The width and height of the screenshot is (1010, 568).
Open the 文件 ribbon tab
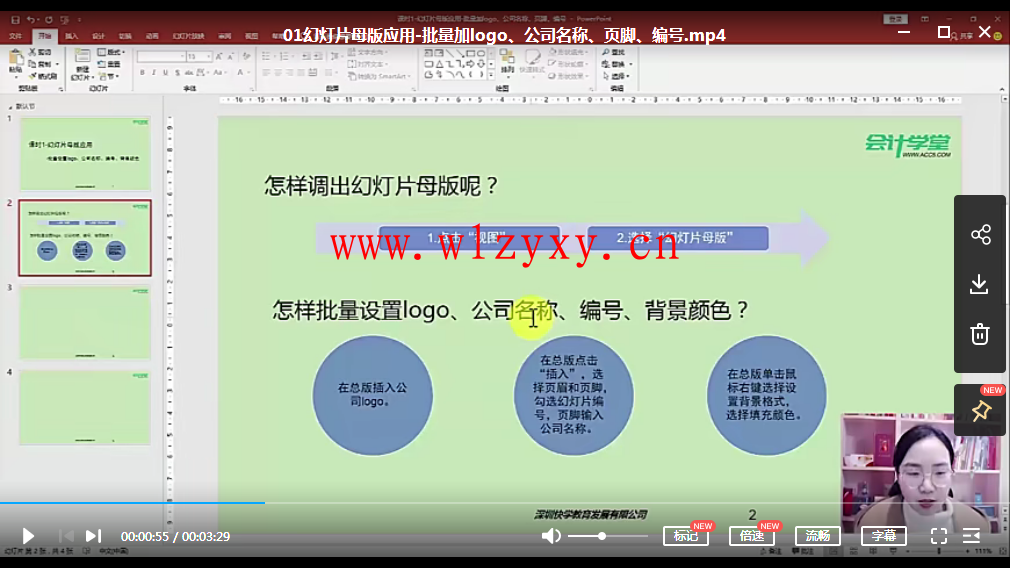15,36
